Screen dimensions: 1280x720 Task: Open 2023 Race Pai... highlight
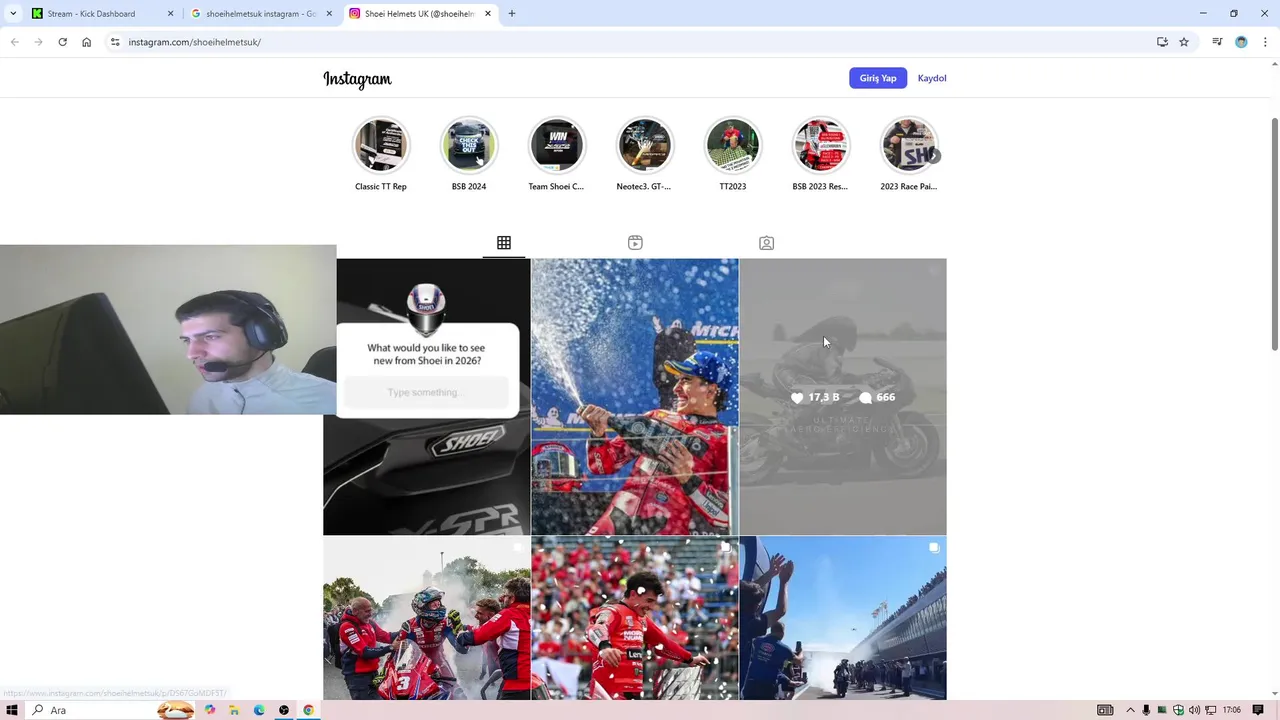908,146
